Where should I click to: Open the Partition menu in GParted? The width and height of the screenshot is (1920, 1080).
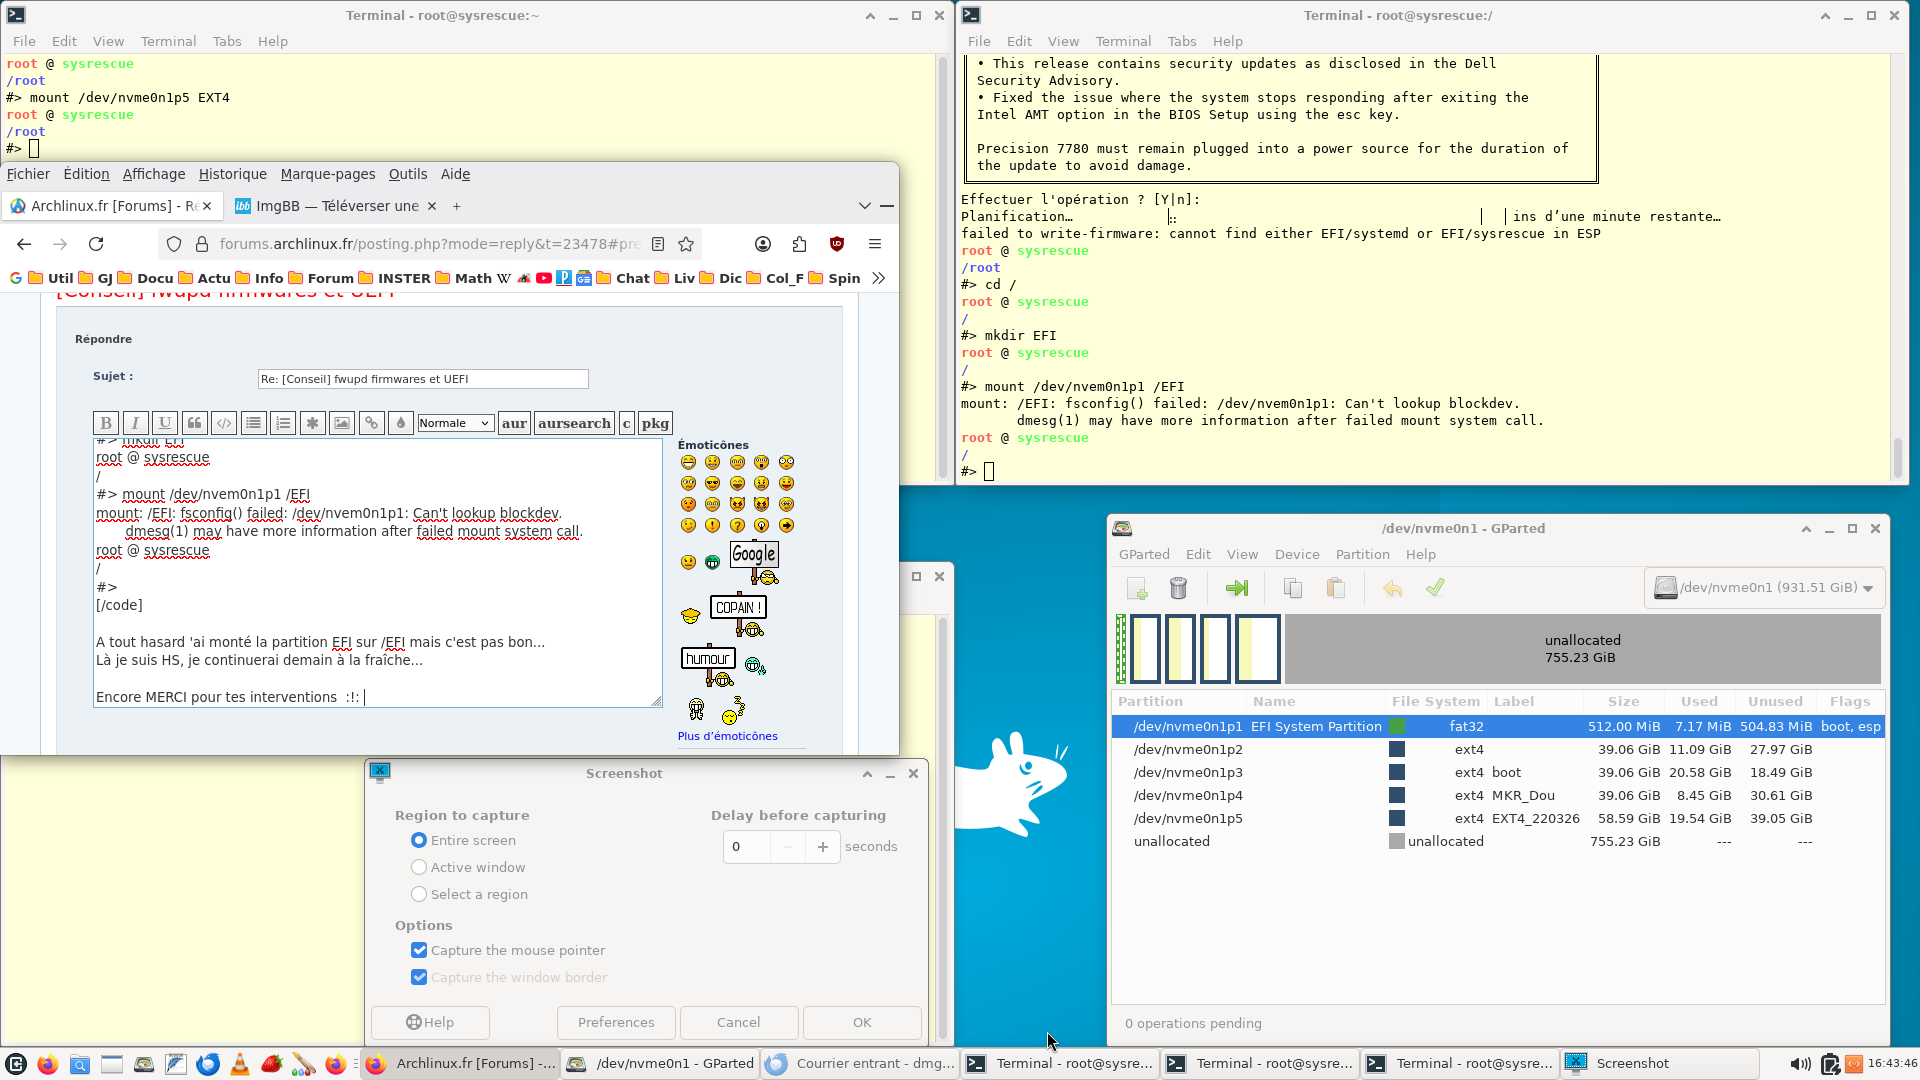tap(1362, 554)
